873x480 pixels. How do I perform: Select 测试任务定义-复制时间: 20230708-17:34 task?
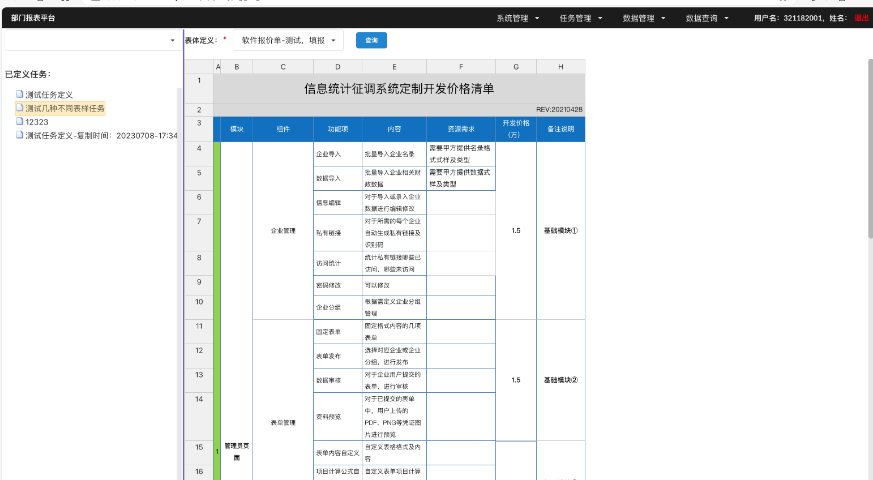pyautogui.click(x=101, y=135)
